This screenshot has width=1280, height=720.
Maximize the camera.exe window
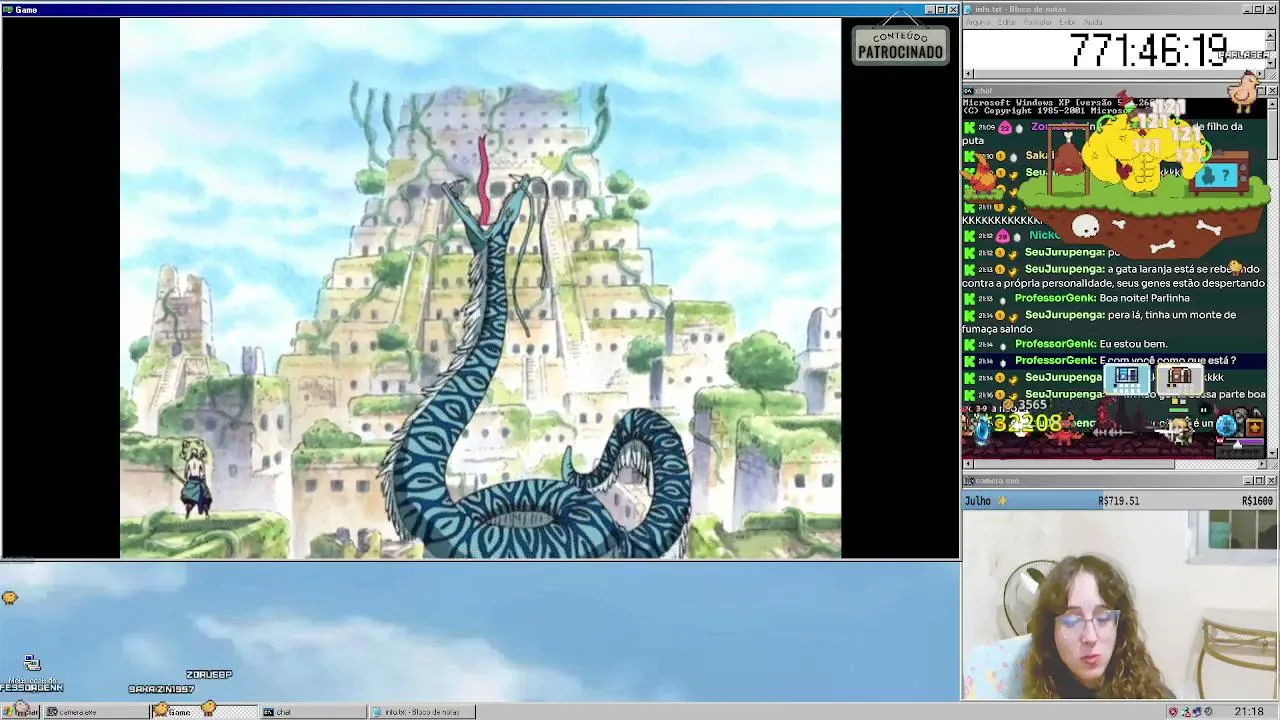click(1260, 481)
